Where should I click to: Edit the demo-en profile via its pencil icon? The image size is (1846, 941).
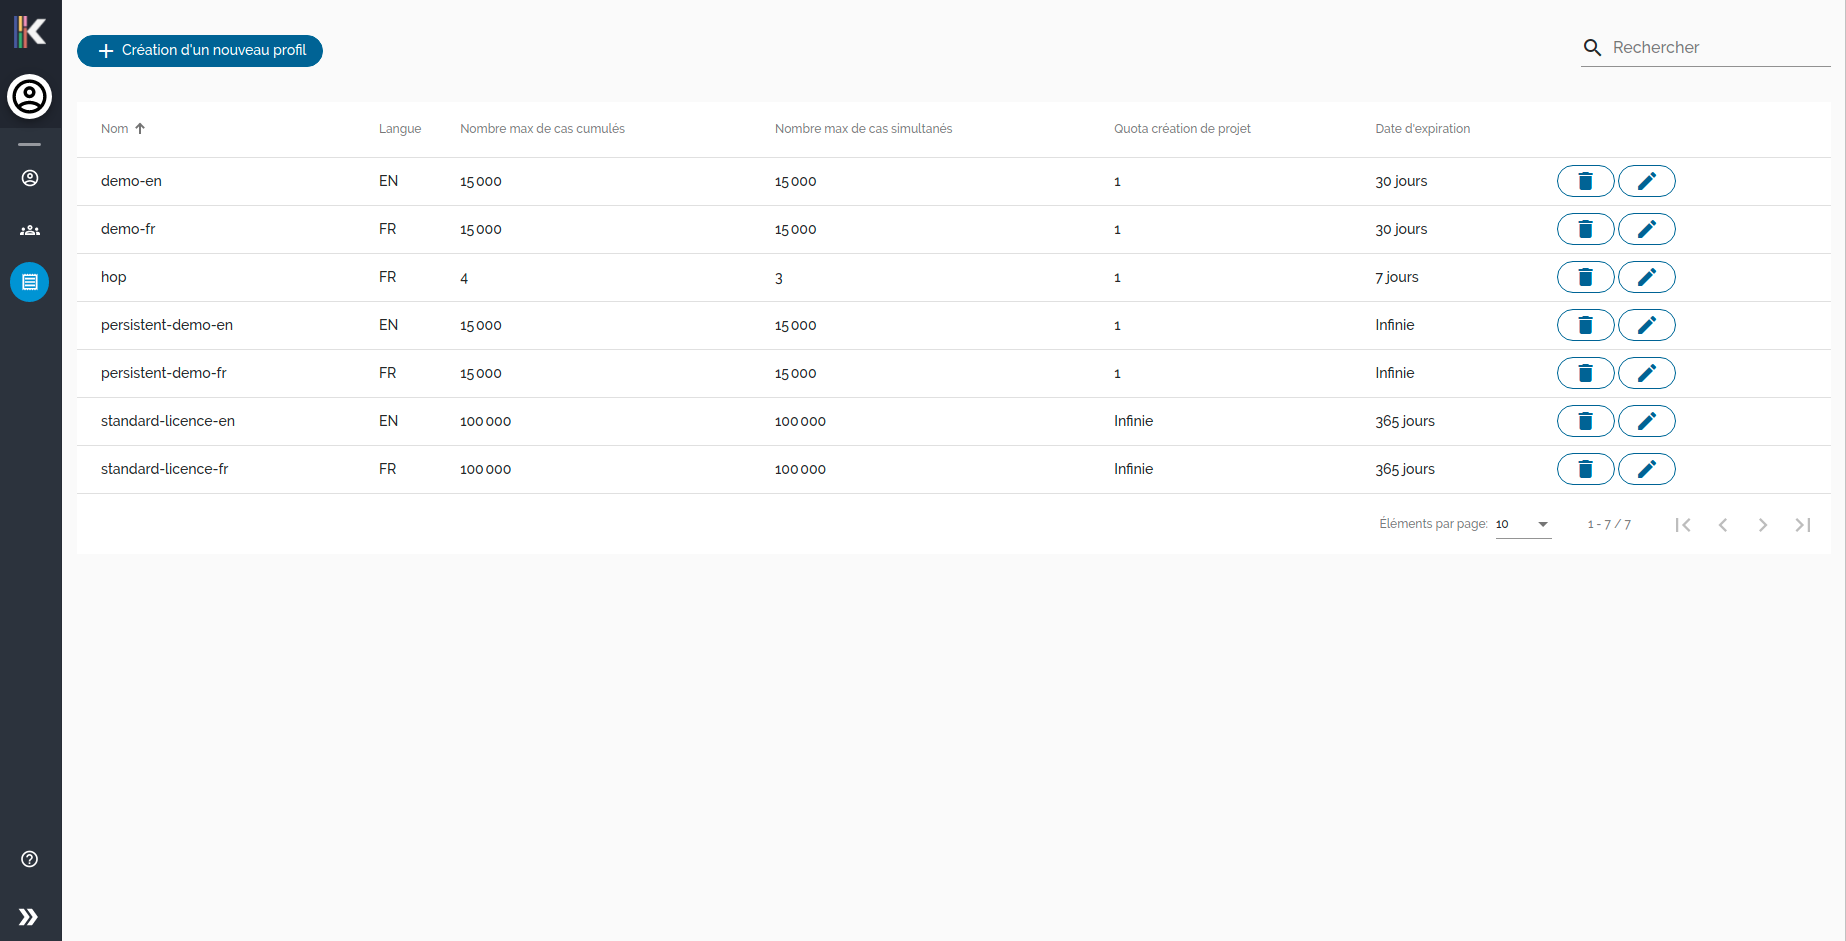(1647, 181)
